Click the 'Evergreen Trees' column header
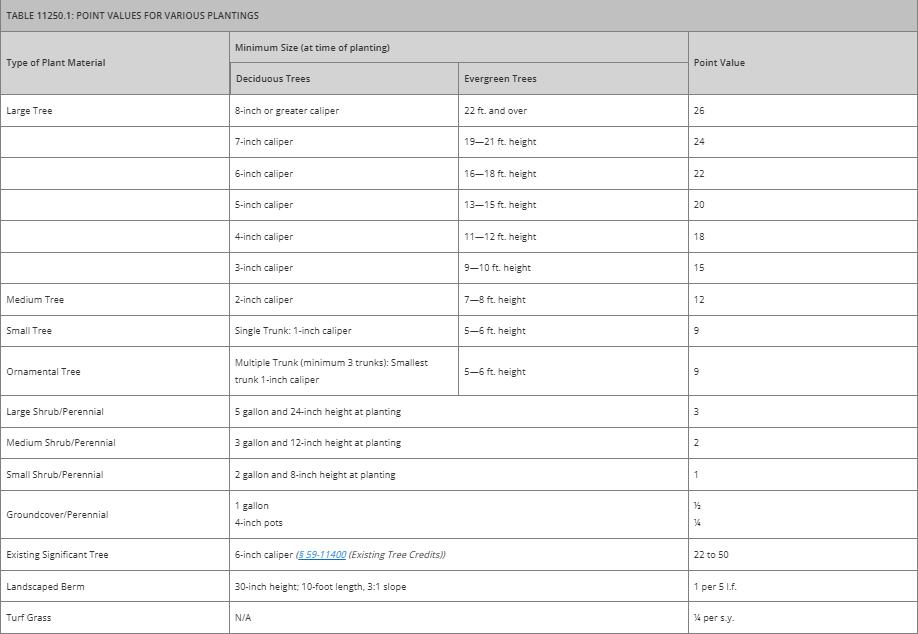This screenshot has height=634, width=918. (x=500, y=79)
